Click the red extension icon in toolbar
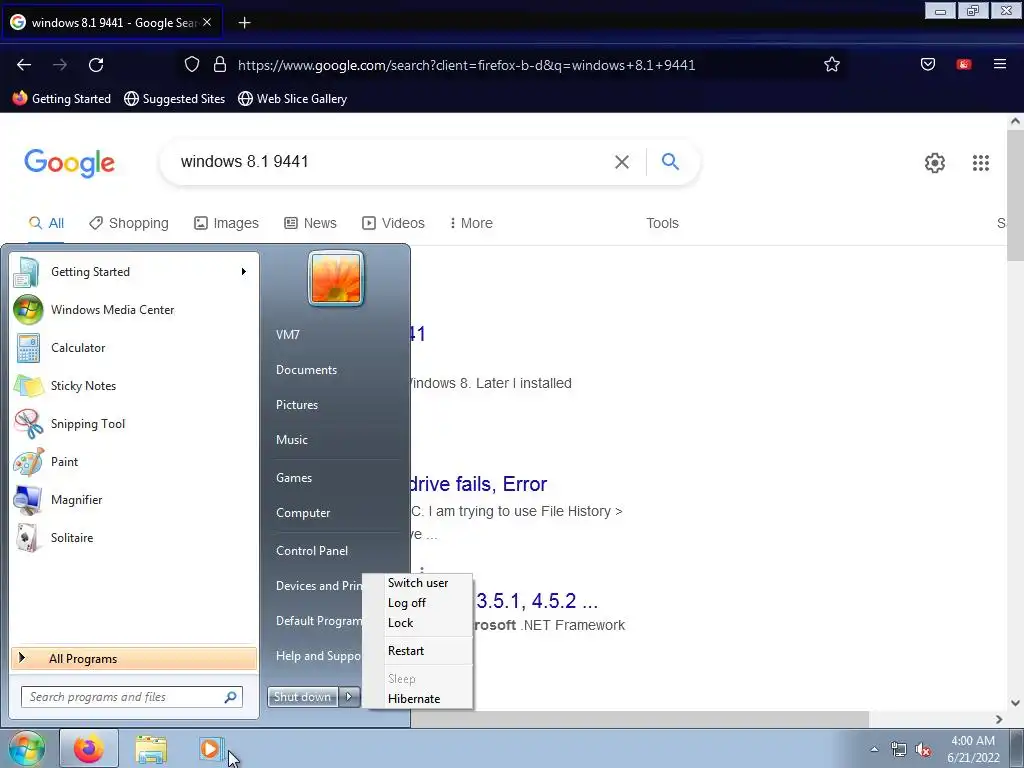1024x768 pixels. [963, 65]
